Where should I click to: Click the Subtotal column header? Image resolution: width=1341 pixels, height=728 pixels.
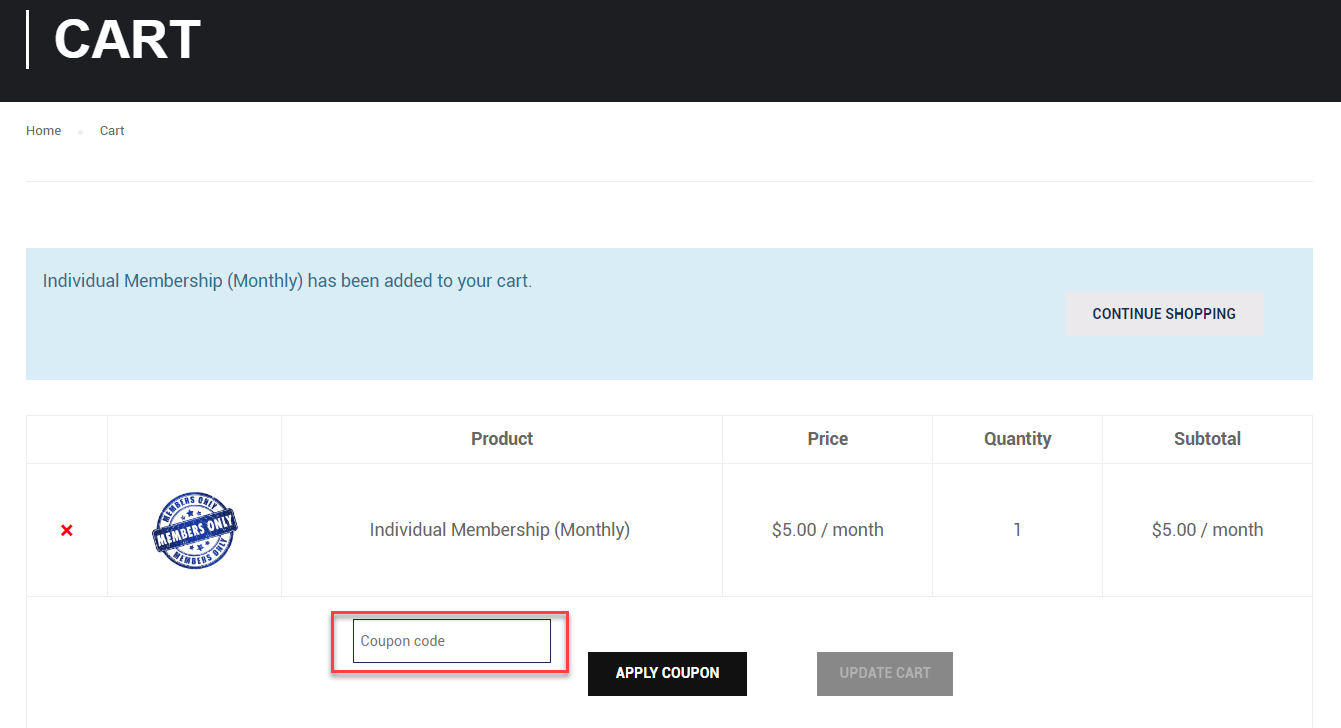[1207, 439]
